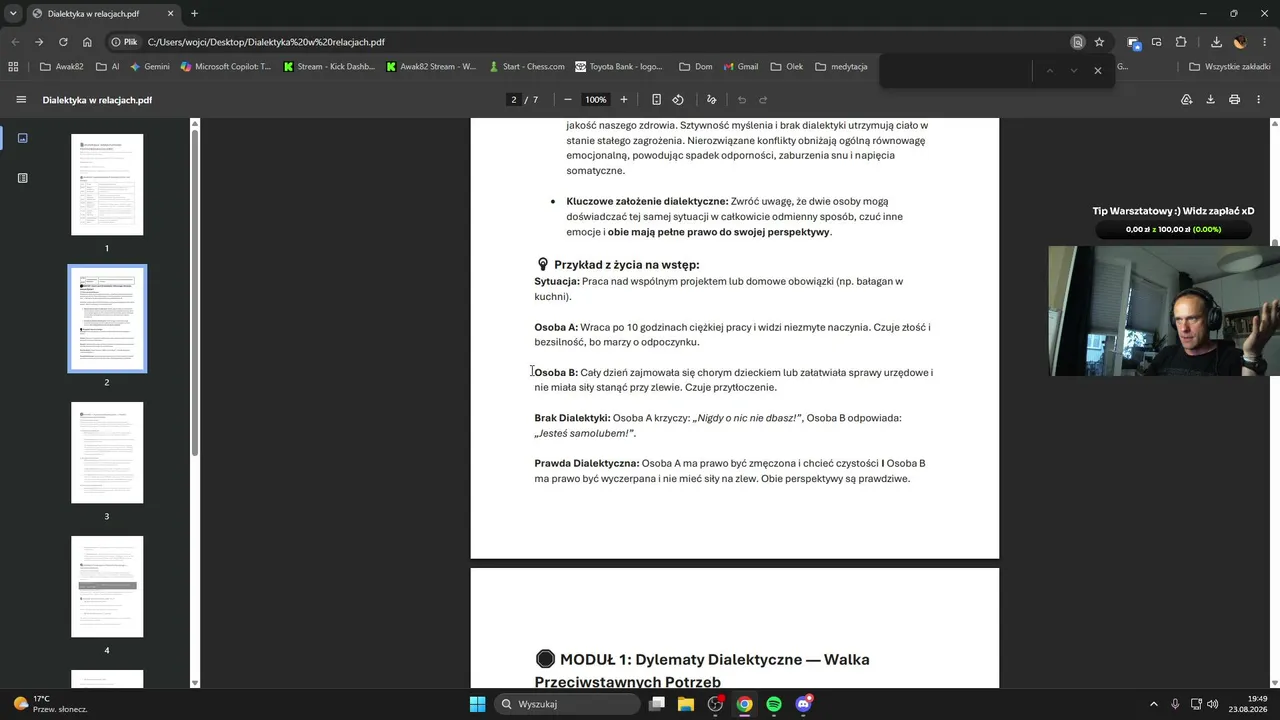1280x720 pixels.
Task: Jump to next find result
Action: [1073, 71]
